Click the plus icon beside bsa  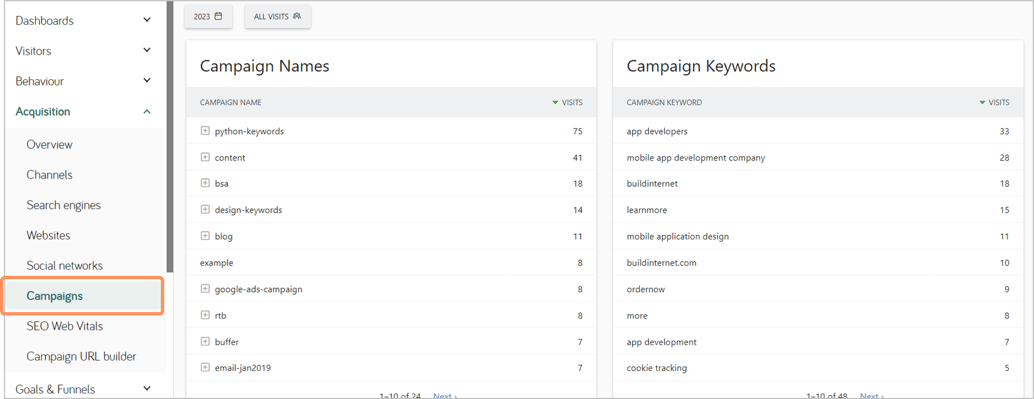[205, 183]
